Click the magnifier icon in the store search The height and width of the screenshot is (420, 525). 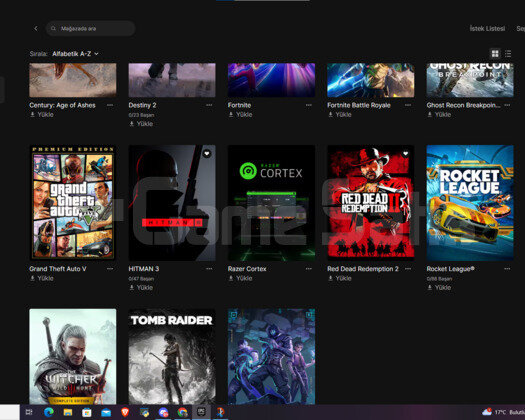53,28
